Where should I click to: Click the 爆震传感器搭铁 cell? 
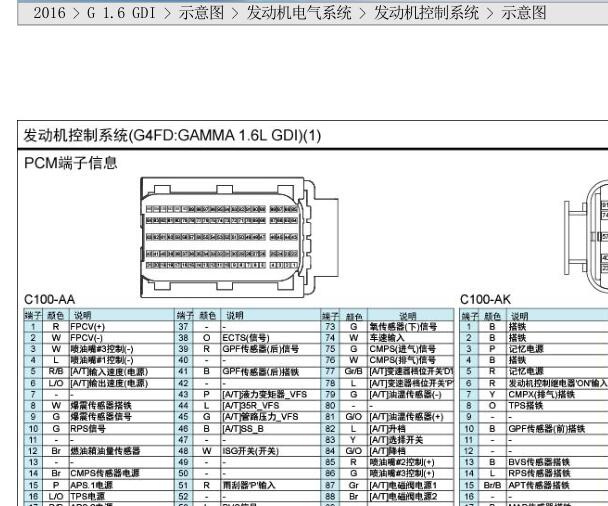tap(121, 406)
